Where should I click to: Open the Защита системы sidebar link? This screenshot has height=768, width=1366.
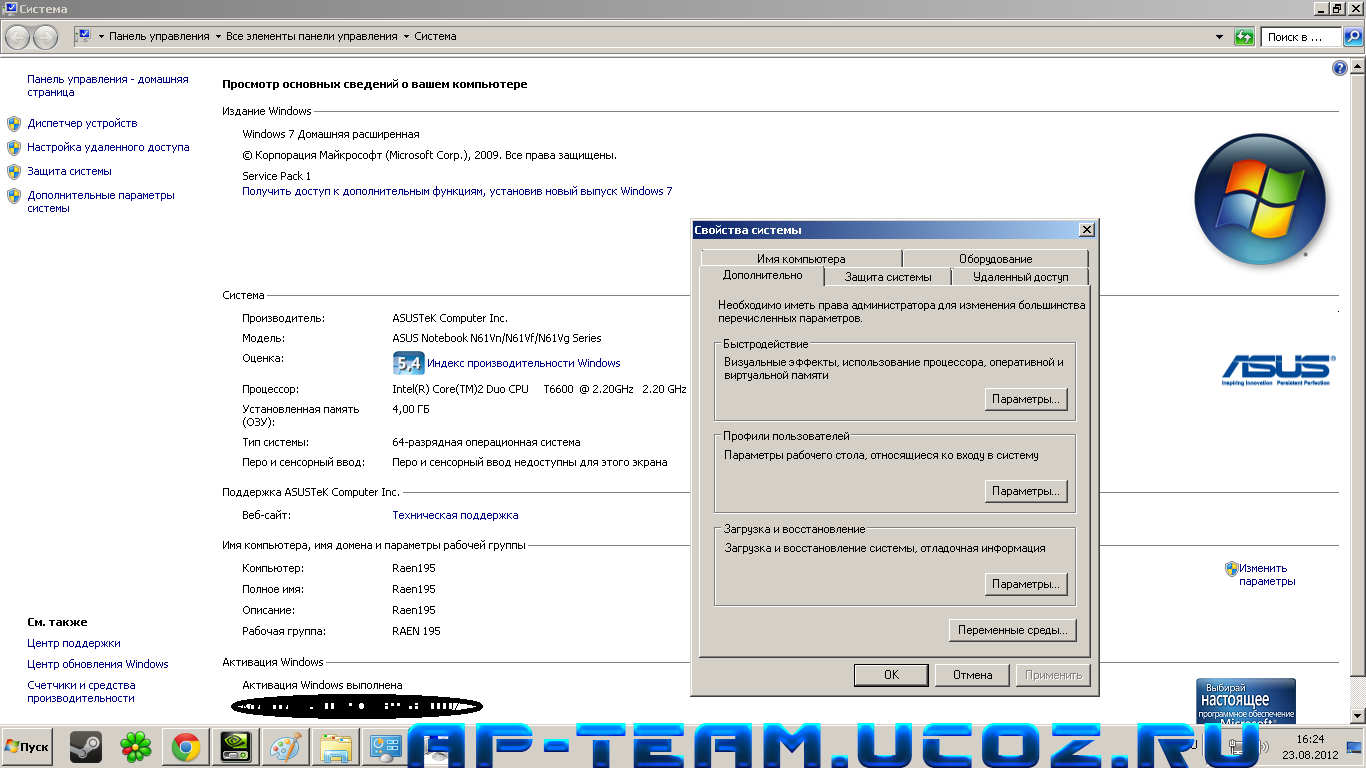[x=69, y=171]
